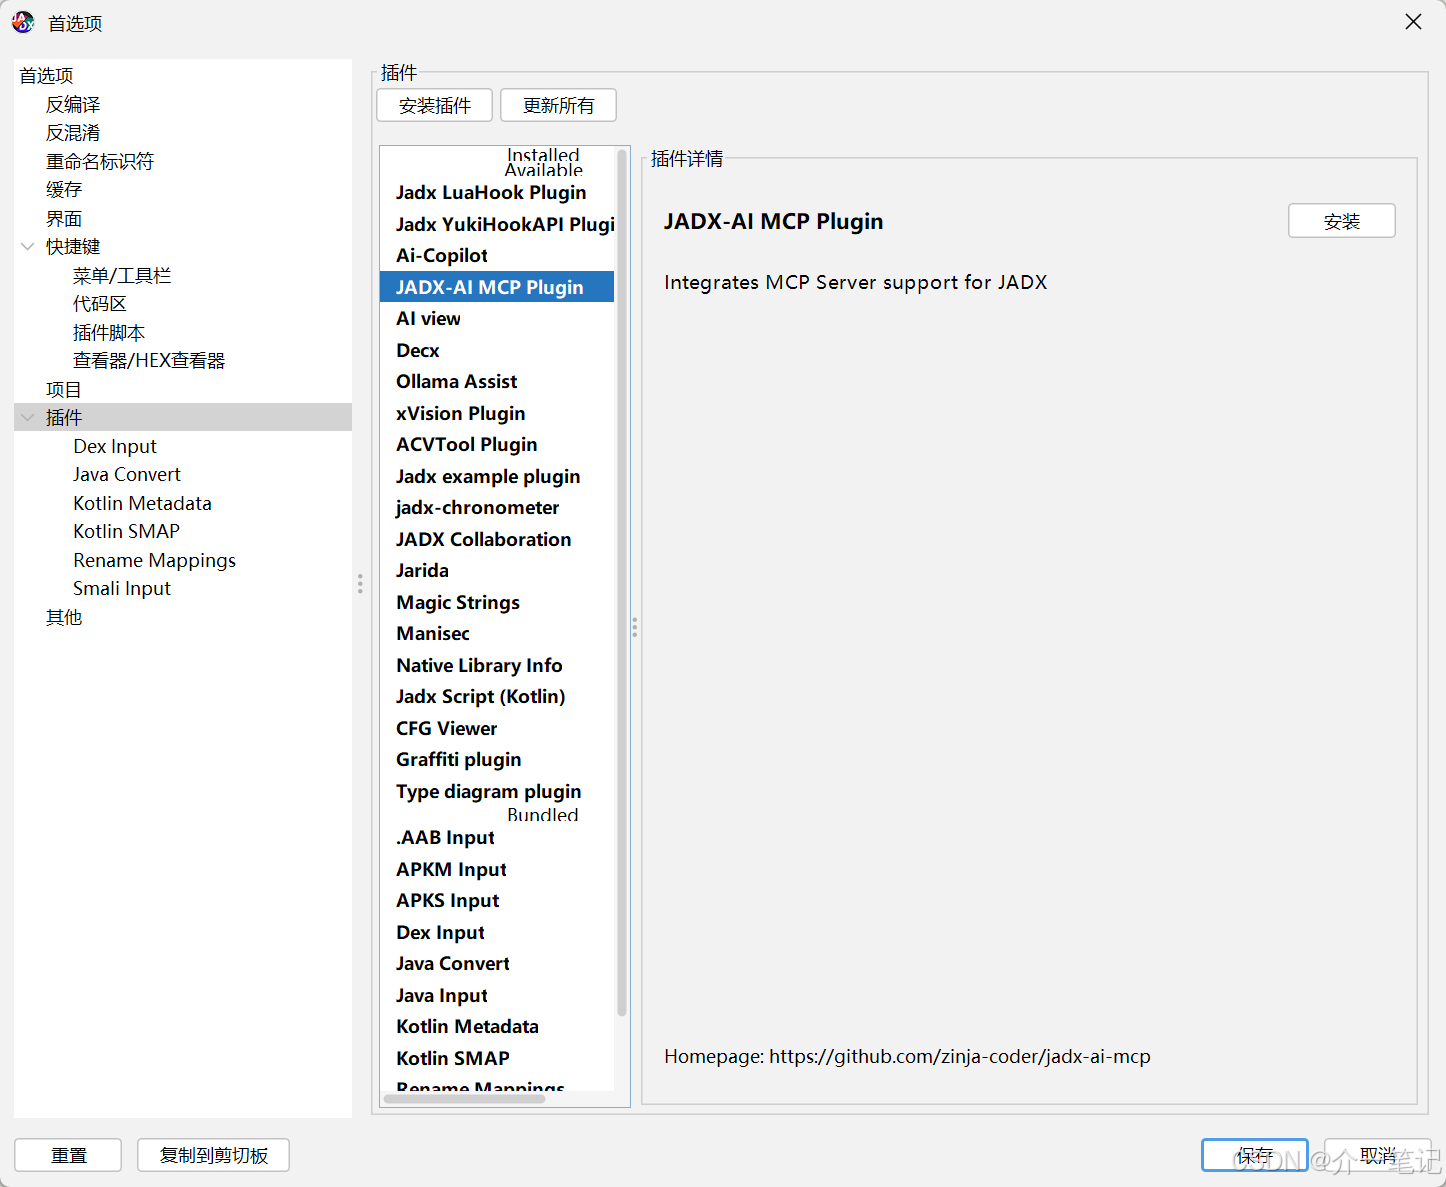Viewport: 1446px width, 1187px height.
Task: Select .AAB Input bundled plugin
Action: [x=497, y=837]
